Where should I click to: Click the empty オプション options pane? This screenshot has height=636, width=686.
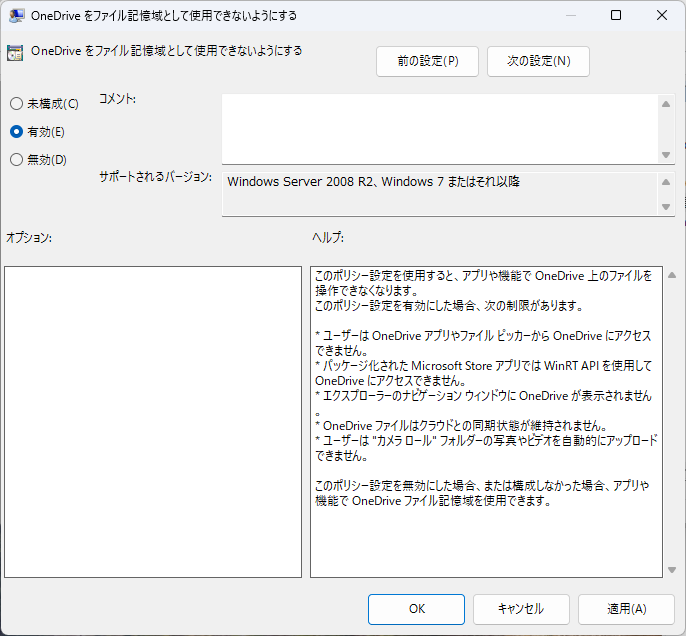point(153,422)
